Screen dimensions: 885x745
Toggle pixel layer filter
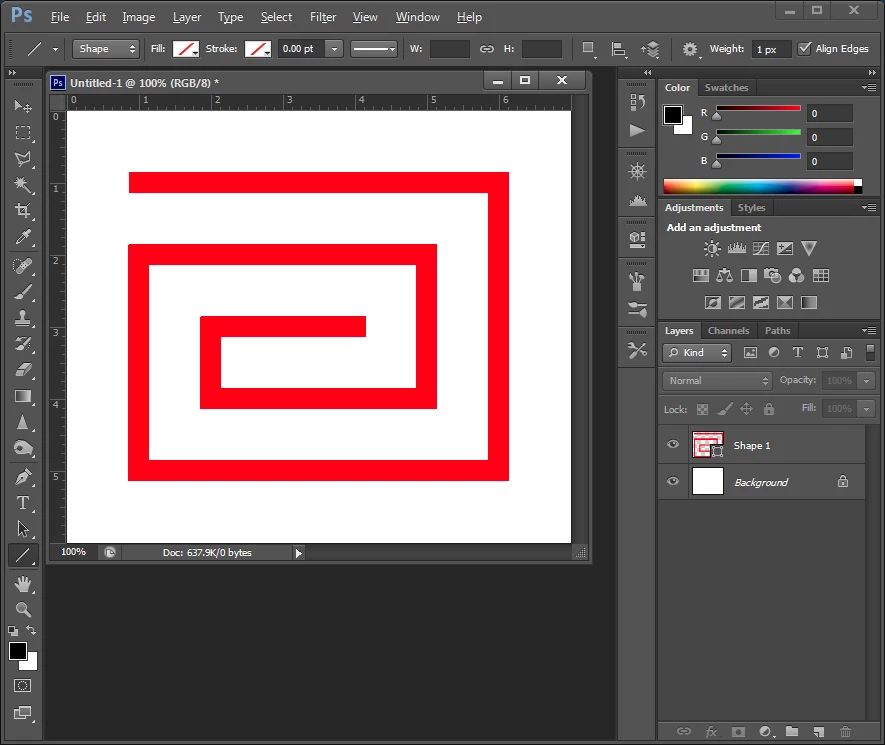point(750,353)
